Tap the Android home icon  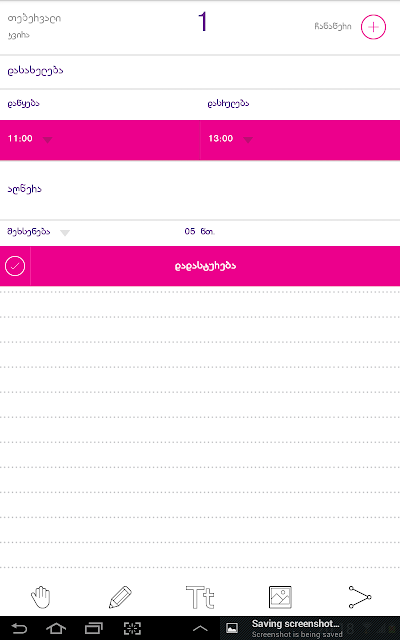[x=56, y=628]
